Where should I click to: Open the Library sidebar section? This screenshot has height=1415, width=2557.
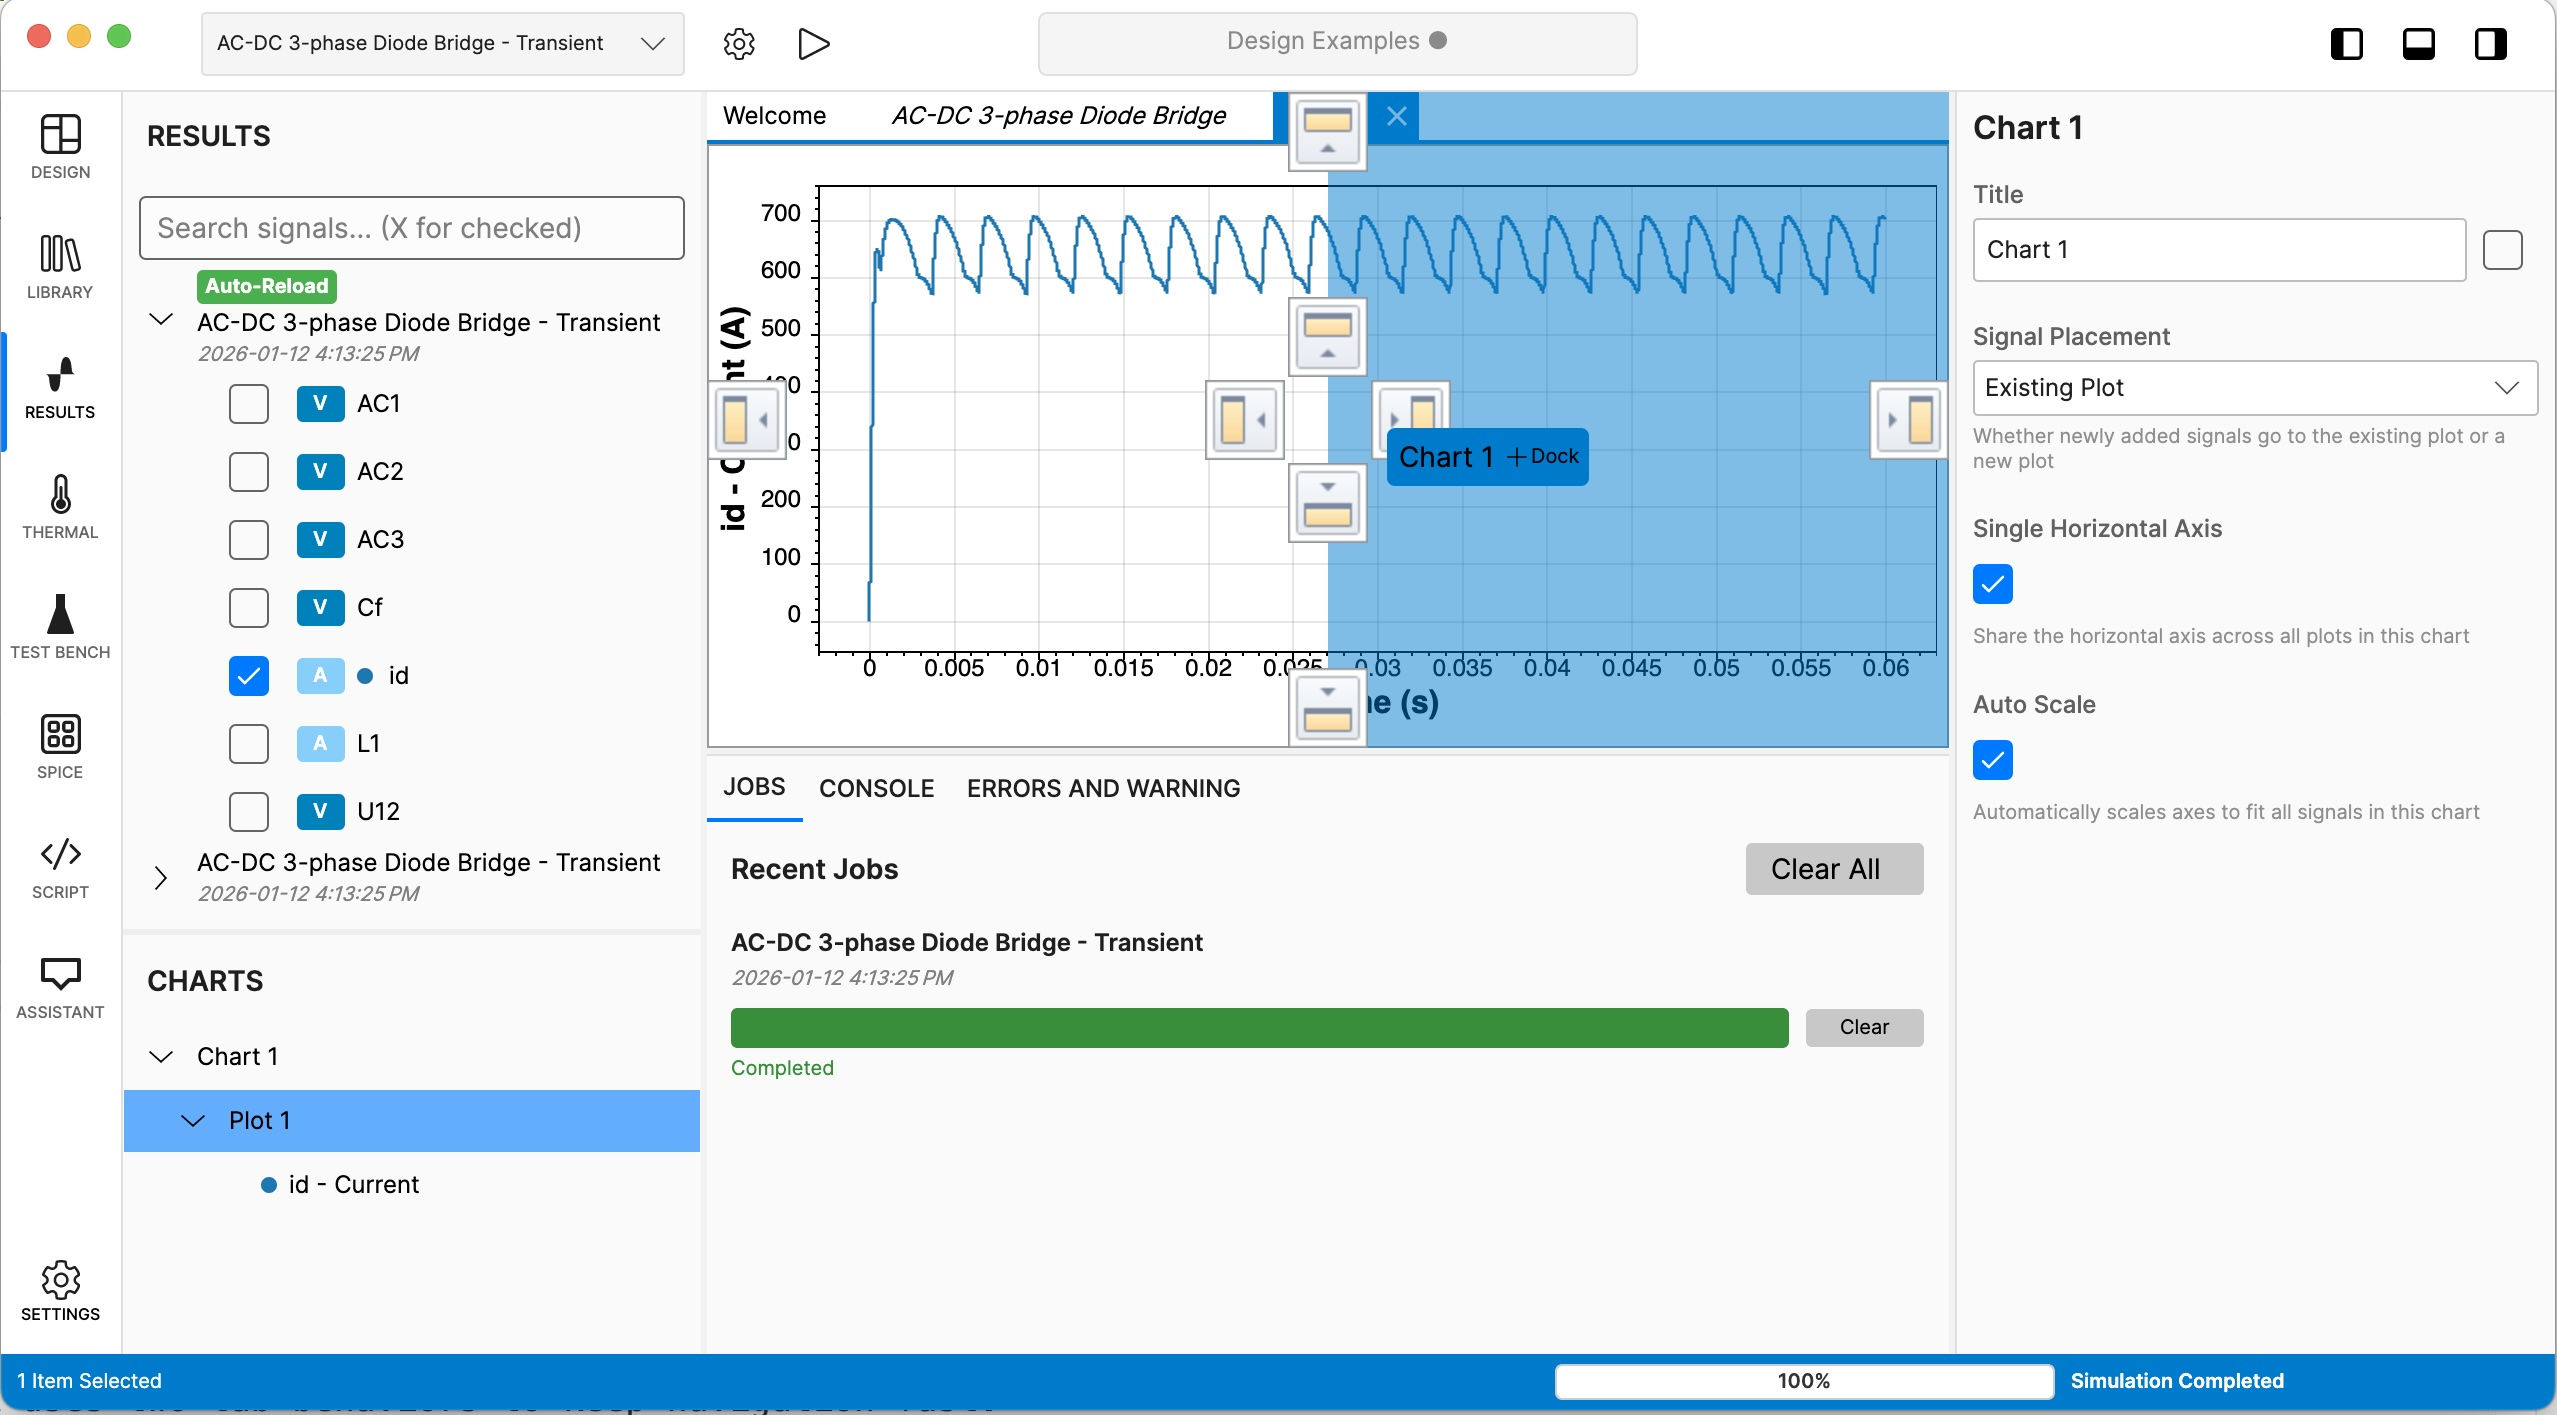coord(60,266)
